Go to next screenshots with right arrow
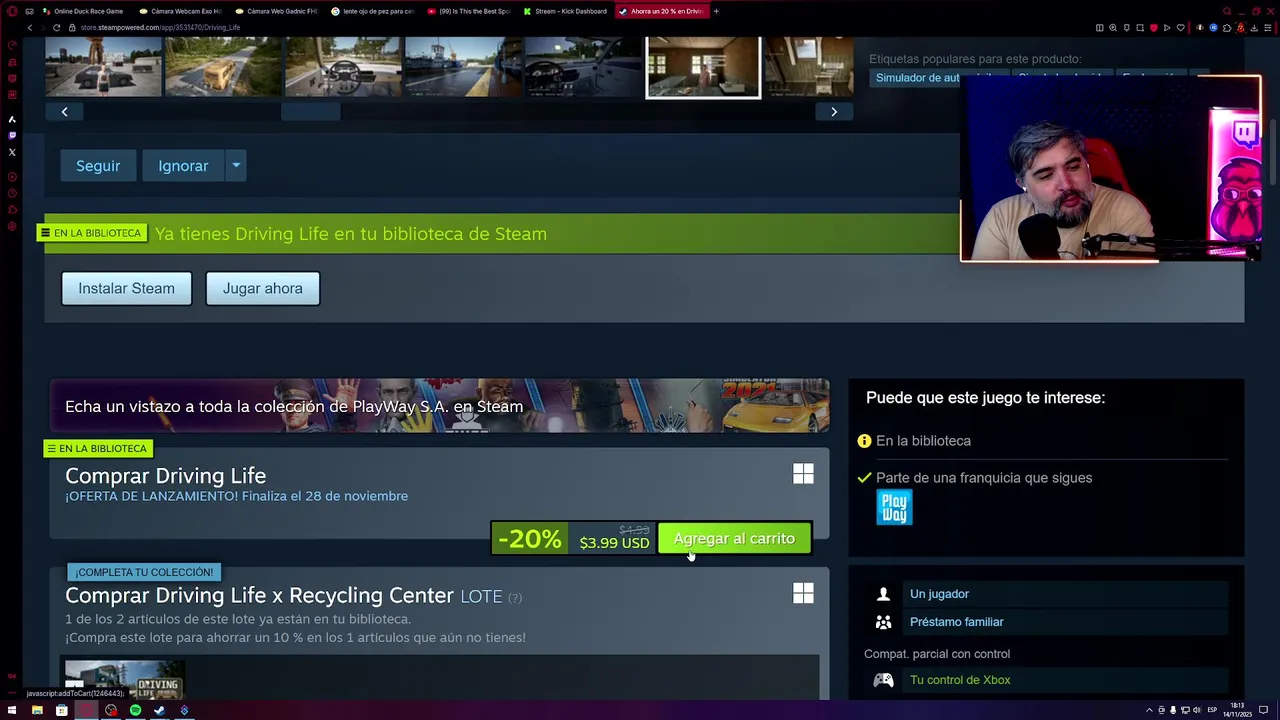The height and width of the screenshot is (720, 1280). 834,112
